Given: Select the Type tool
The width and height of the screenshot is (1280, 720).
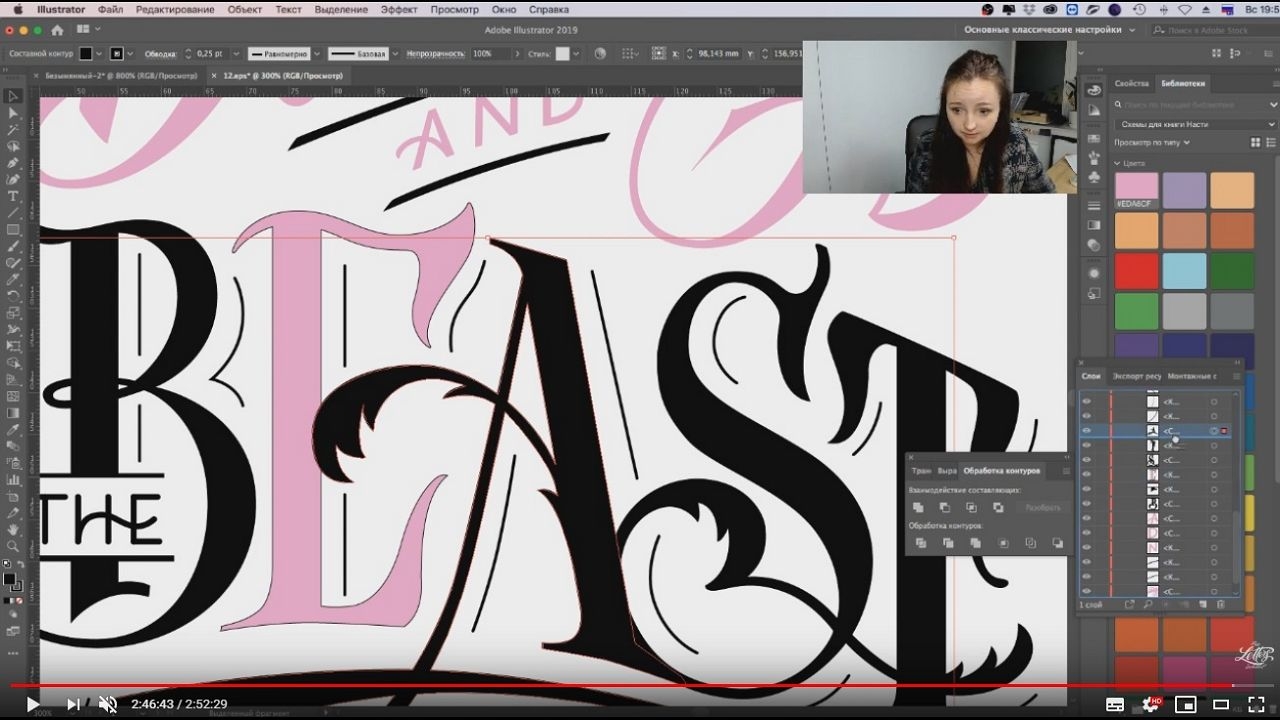Looking at the screenshot, I should 14,196.
